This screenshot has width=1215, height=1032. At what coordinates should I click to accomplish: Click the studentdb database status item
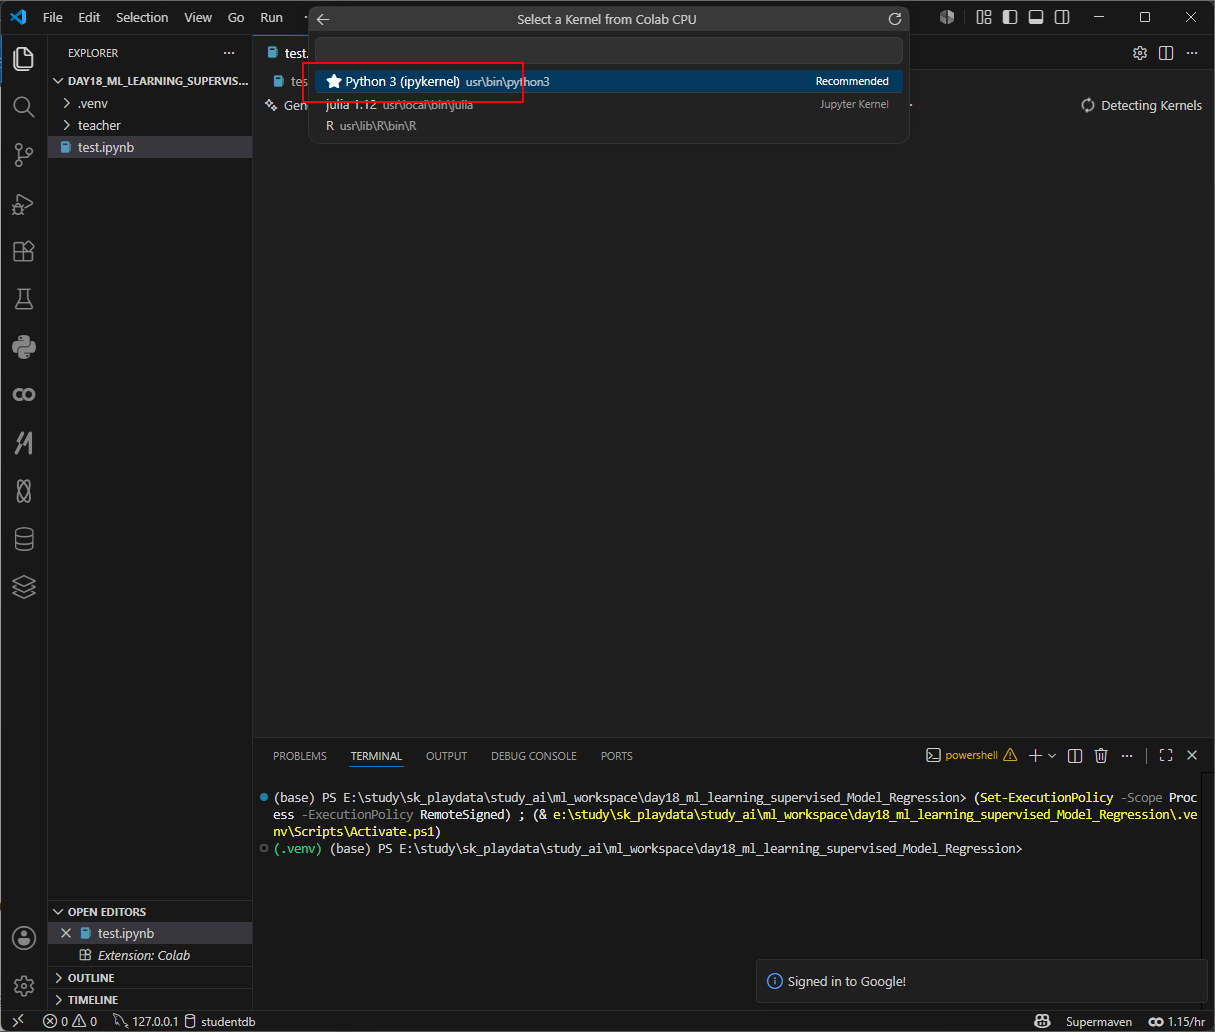220,1021
